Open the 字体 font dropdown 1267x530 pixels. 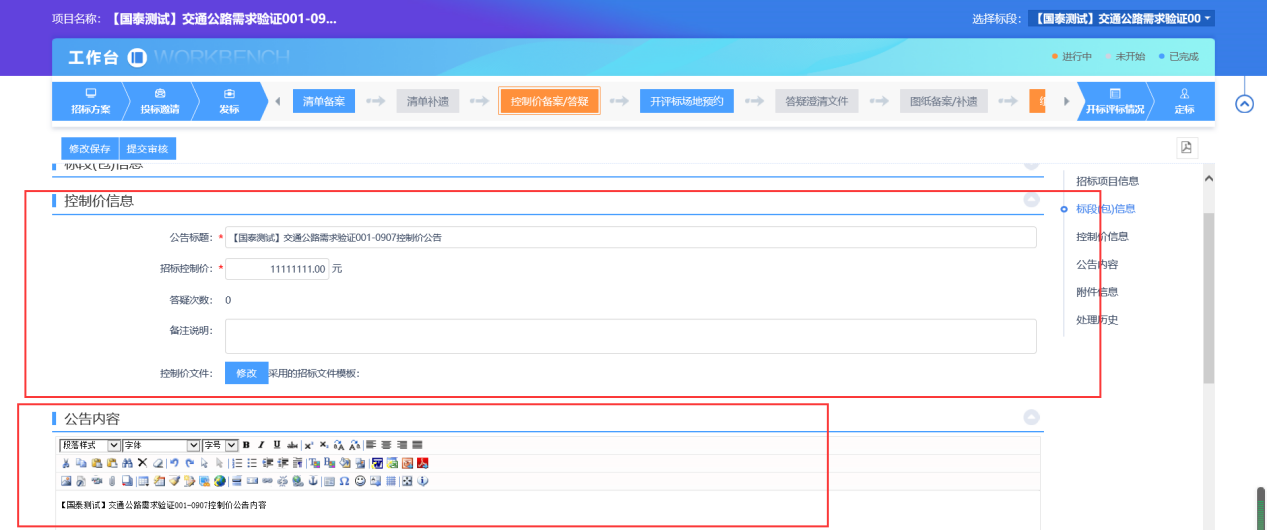point(160,445)
